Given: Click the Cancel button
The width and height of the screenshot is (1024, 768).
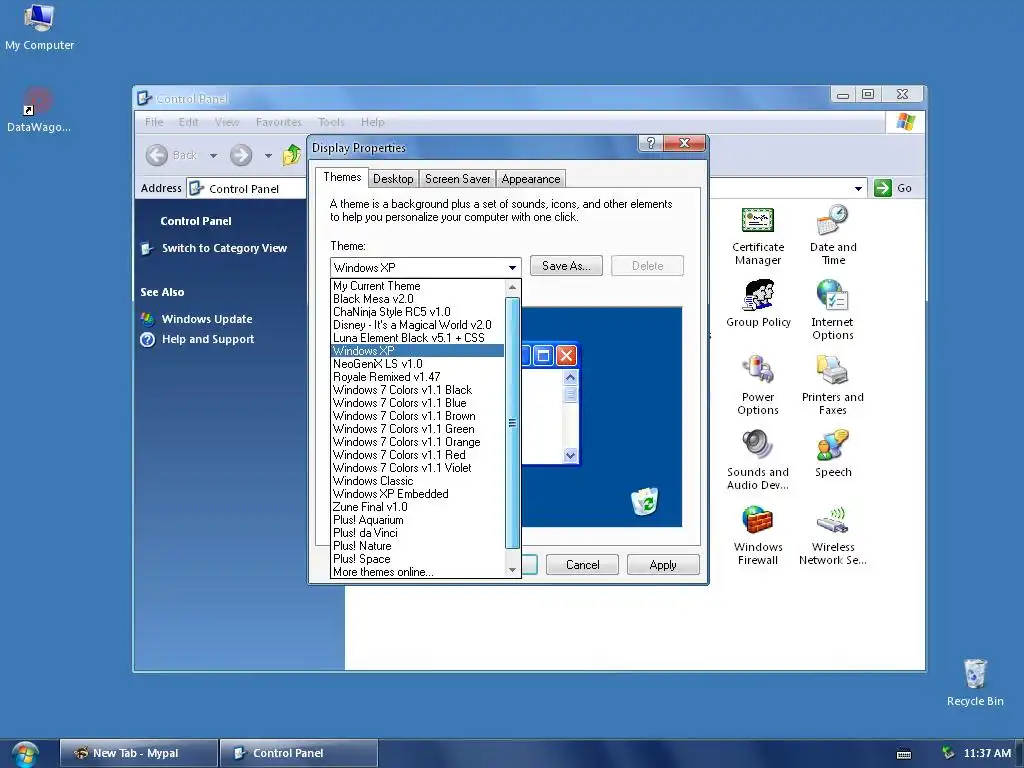Looking at the screenshot, I should tap(583, 565).
